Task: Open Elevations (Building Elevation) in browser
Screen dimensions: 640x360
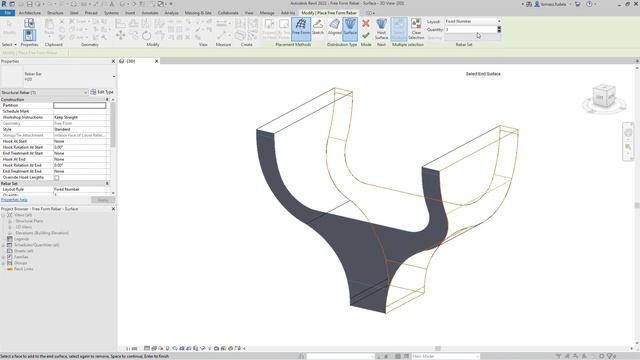Action: (x=42, y=233)
